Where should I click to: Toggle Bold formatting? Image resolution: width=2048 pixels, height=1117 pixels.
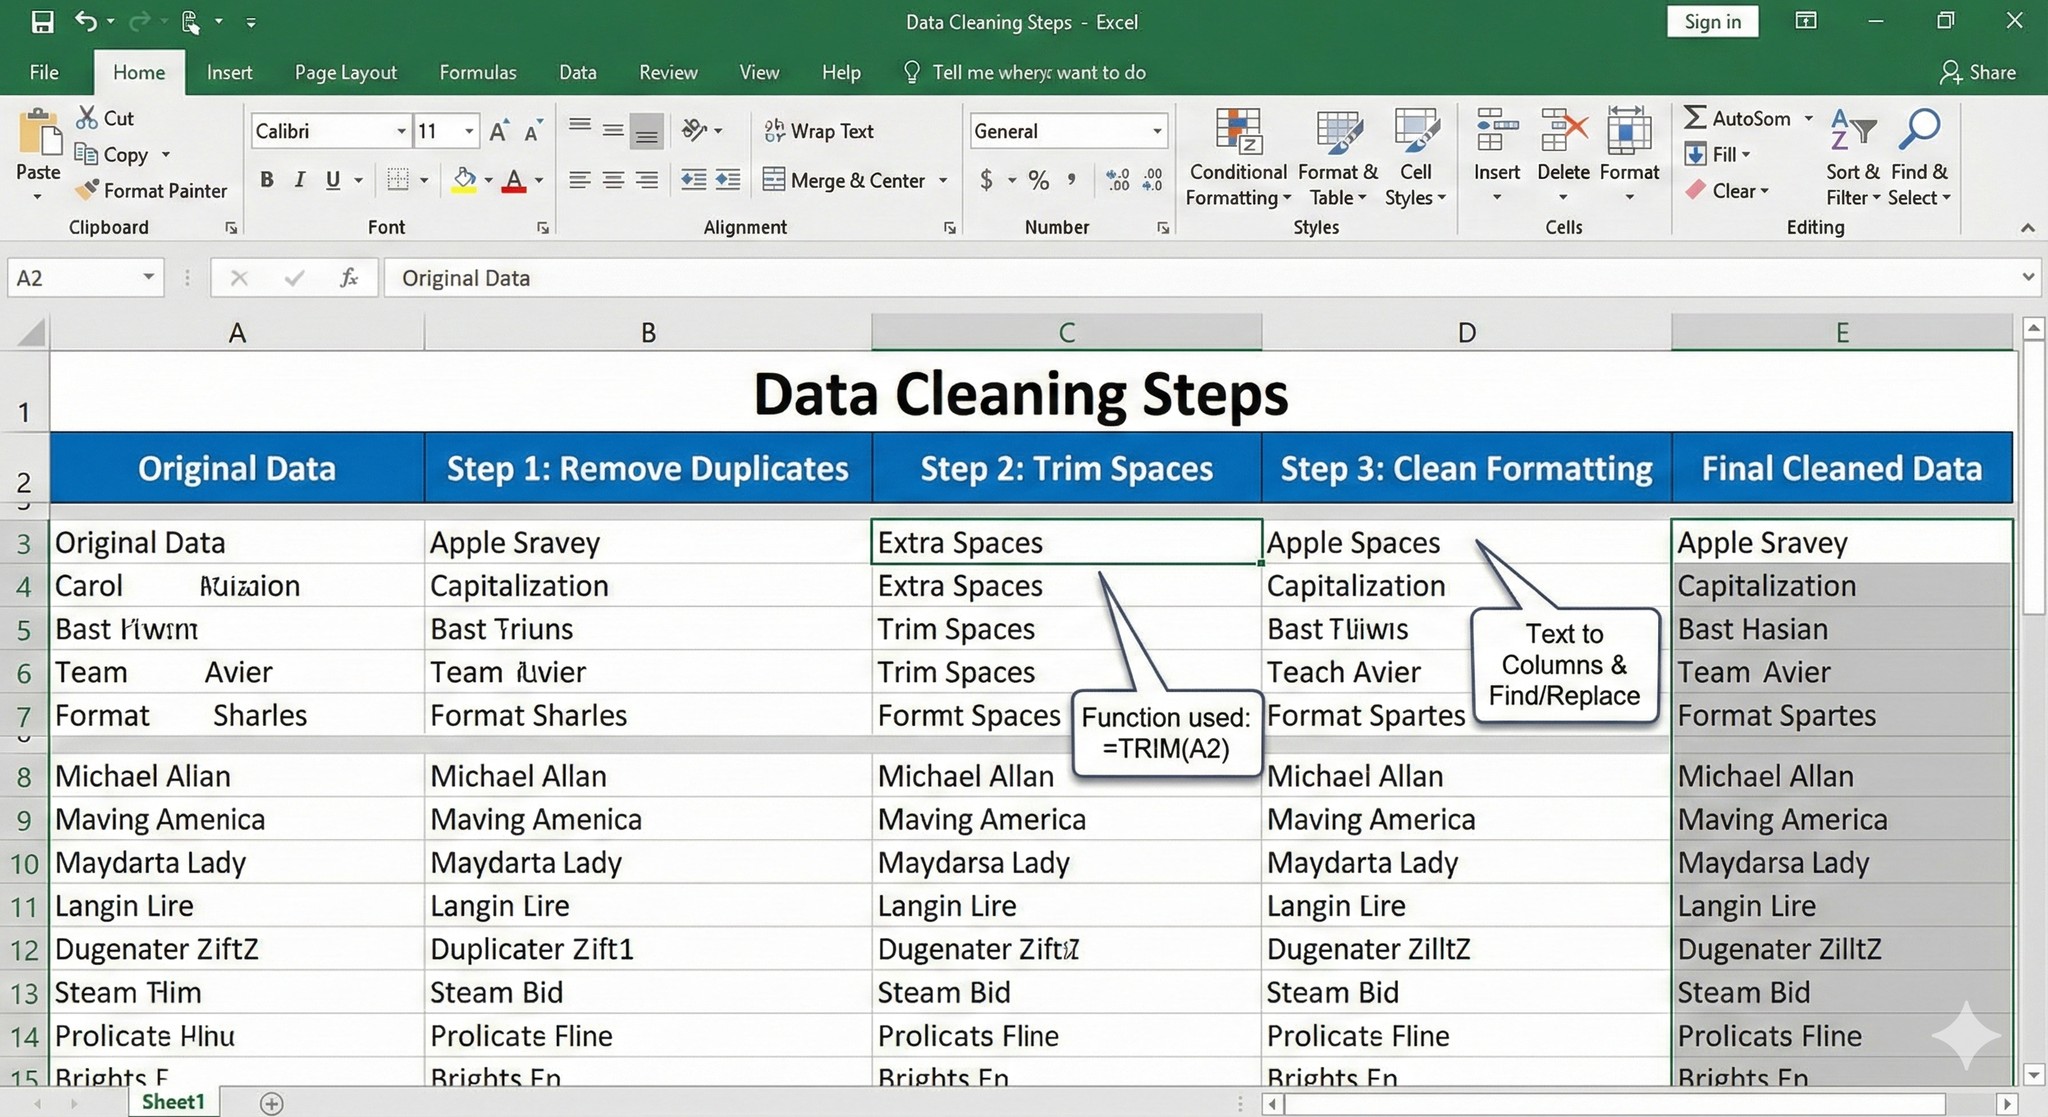266,180
